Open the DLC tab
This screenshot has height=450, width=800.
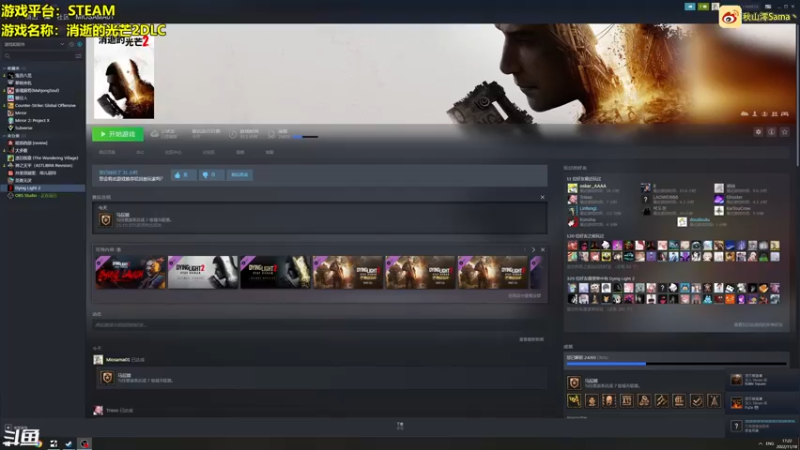pos(140,152)
